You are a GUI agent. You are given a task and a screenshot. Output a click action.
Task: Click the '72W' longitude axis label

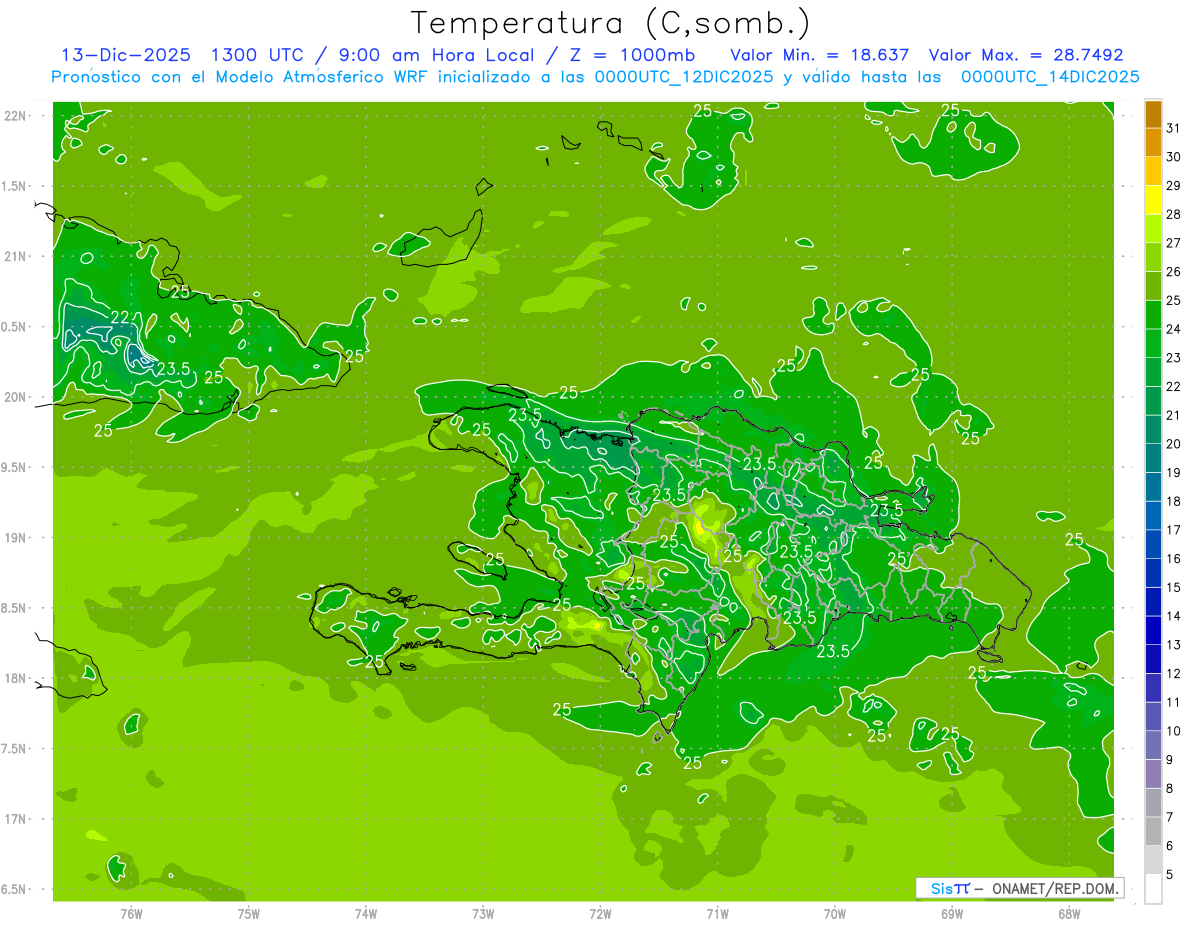click(600, 914)
